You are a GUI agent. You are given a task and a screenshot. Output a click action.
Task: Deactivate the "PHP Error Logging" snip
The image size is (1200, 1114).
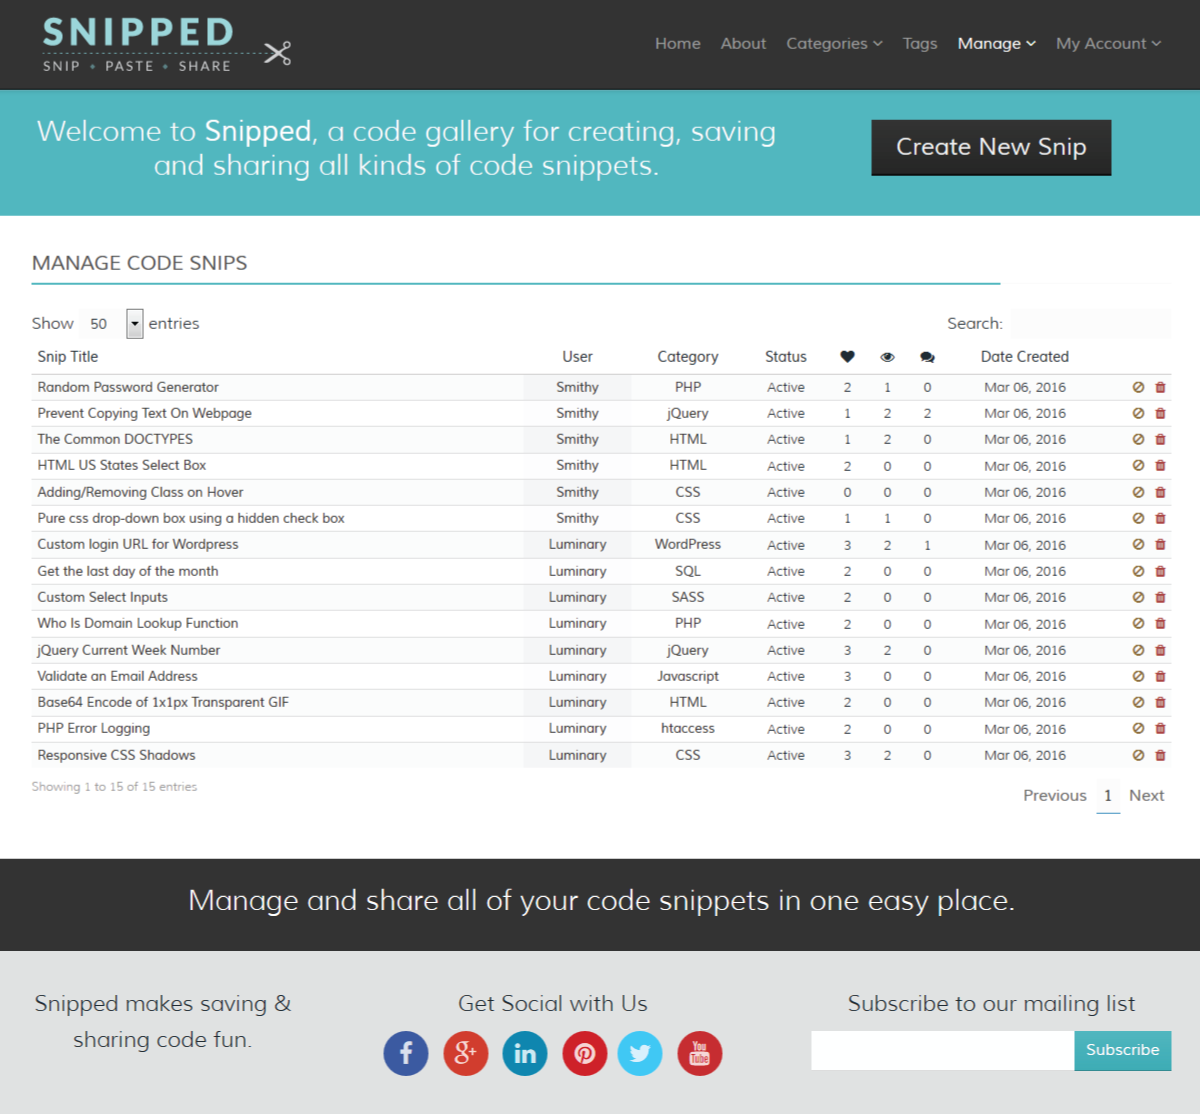coord(1138,728)
